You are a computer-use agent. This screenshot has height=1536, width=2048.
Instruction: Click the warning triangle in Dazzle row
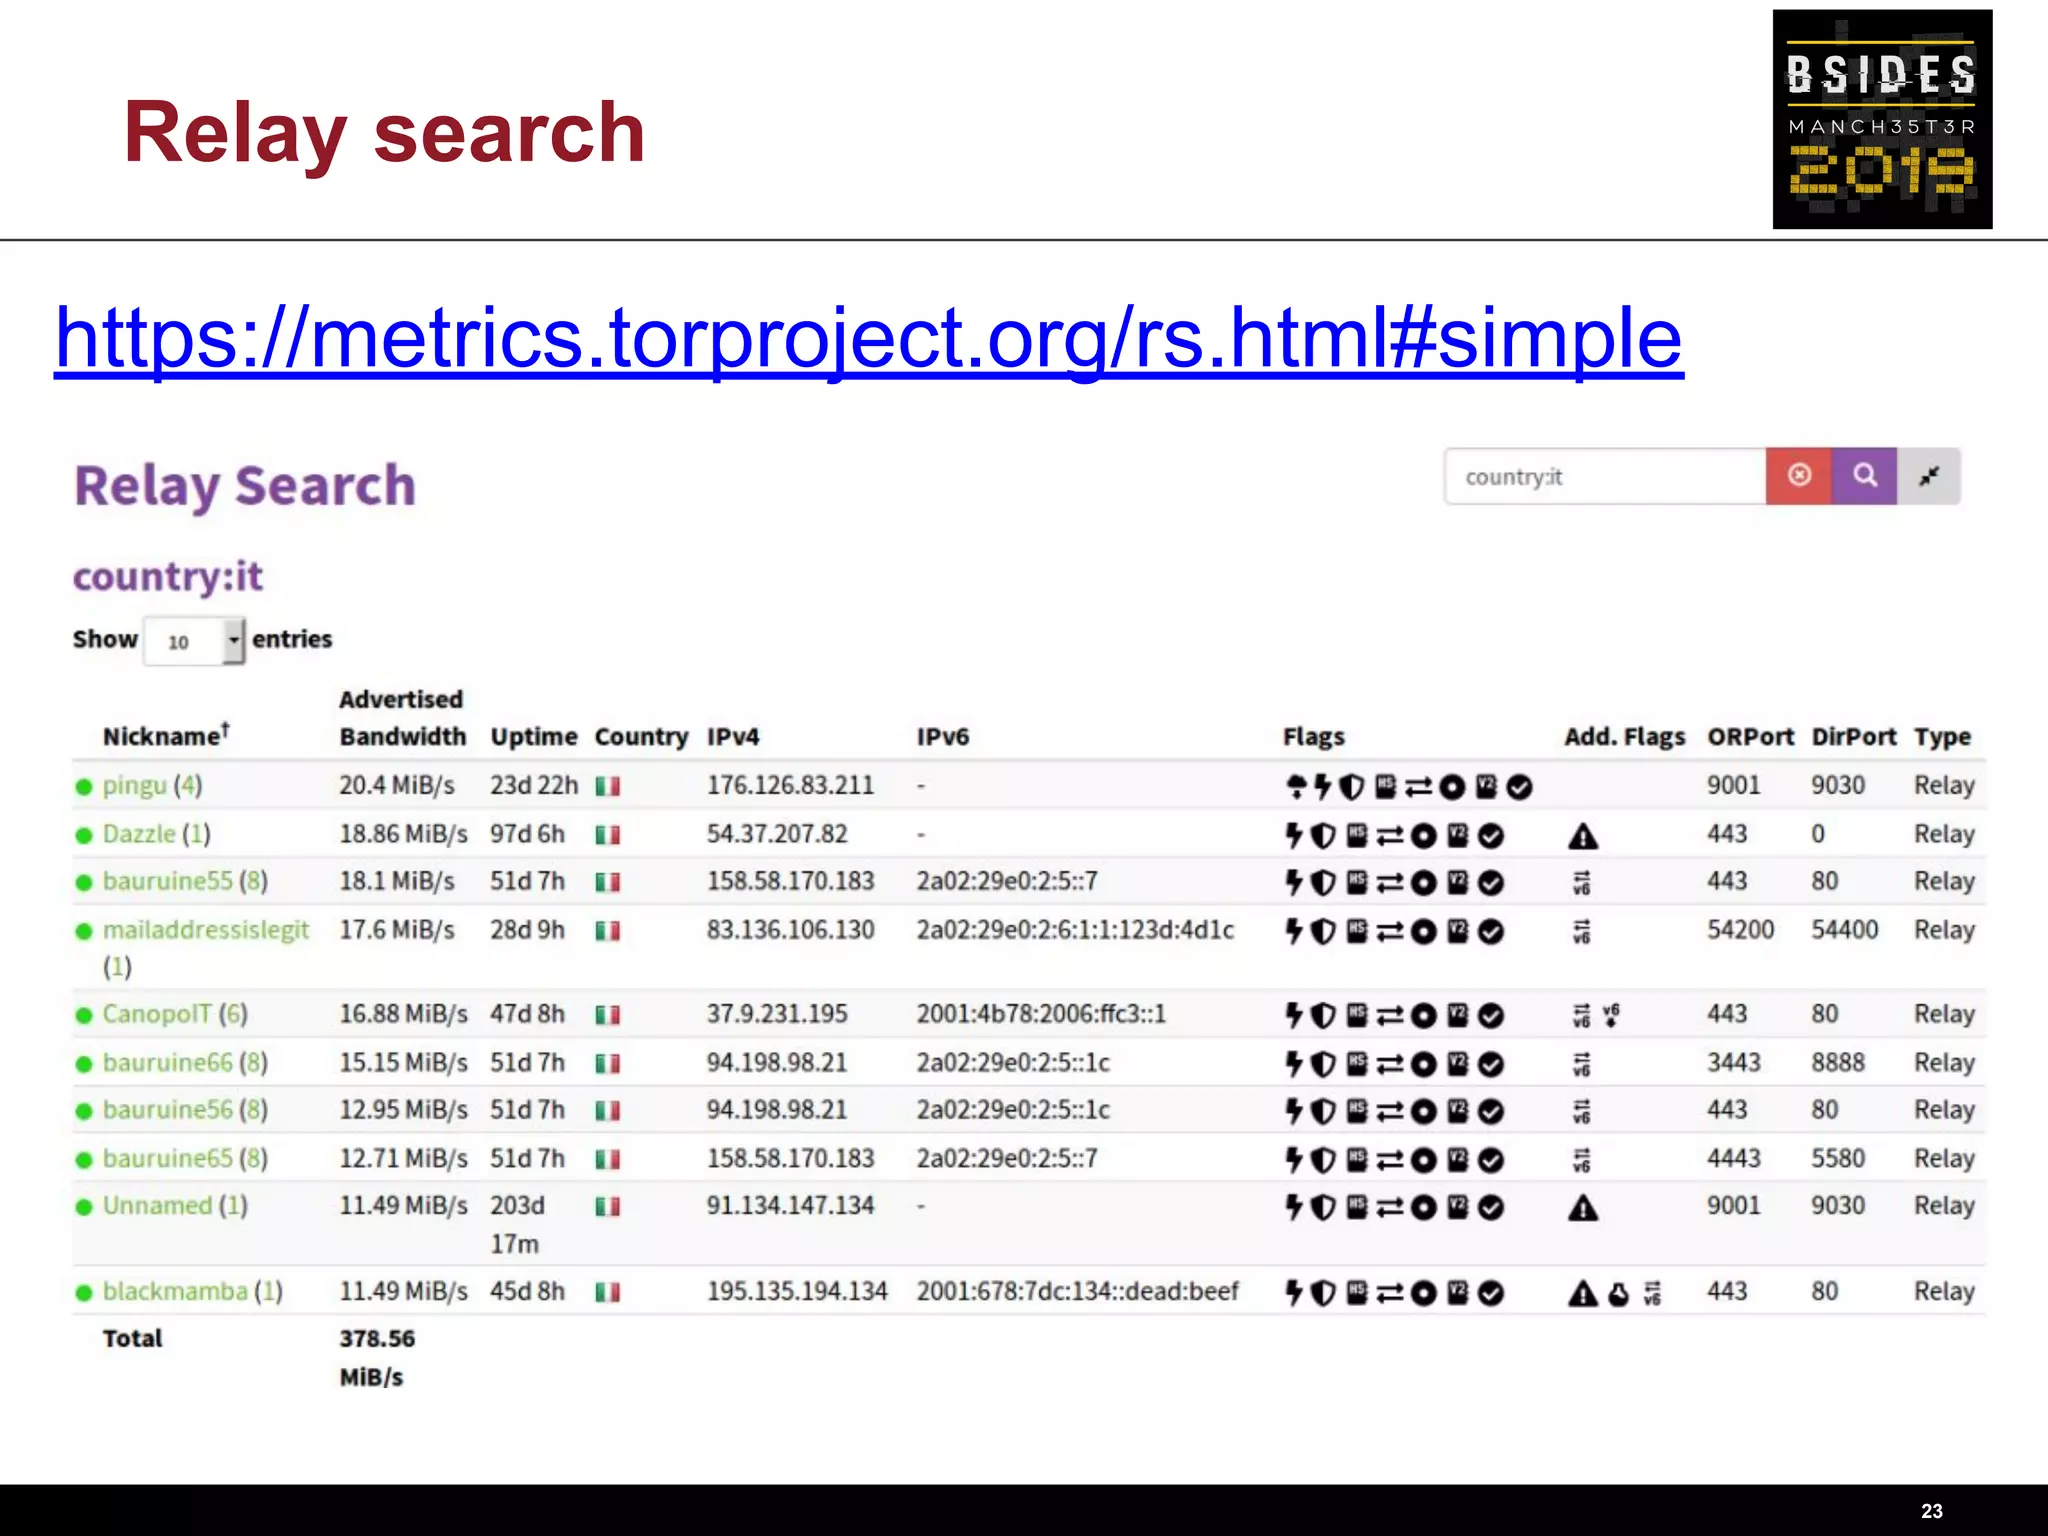(1582, 836)
